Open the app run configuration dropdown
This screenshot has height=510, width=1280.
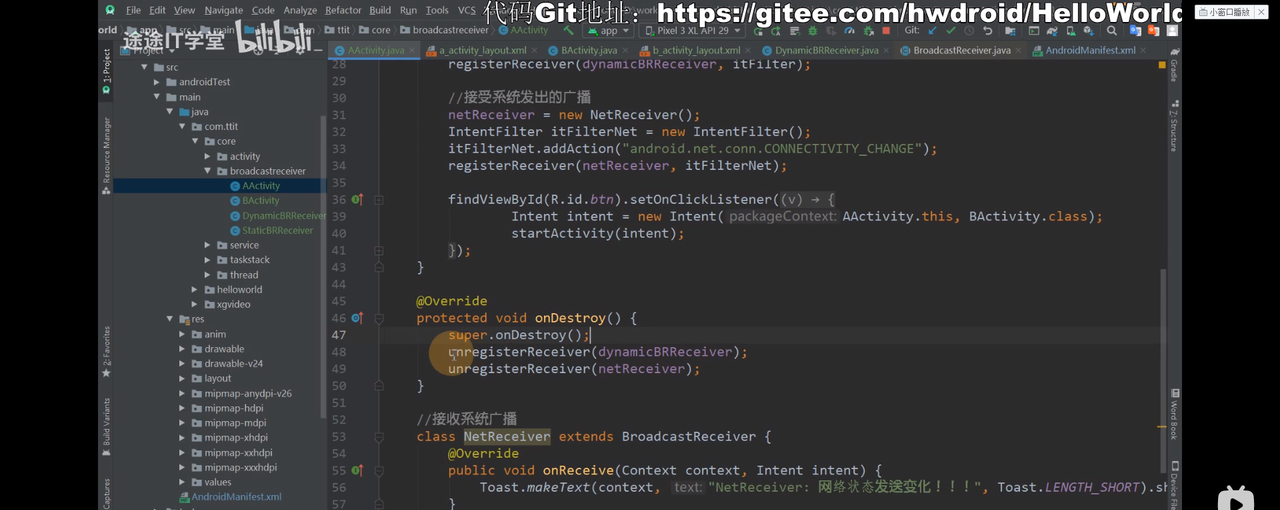[608, 31]
